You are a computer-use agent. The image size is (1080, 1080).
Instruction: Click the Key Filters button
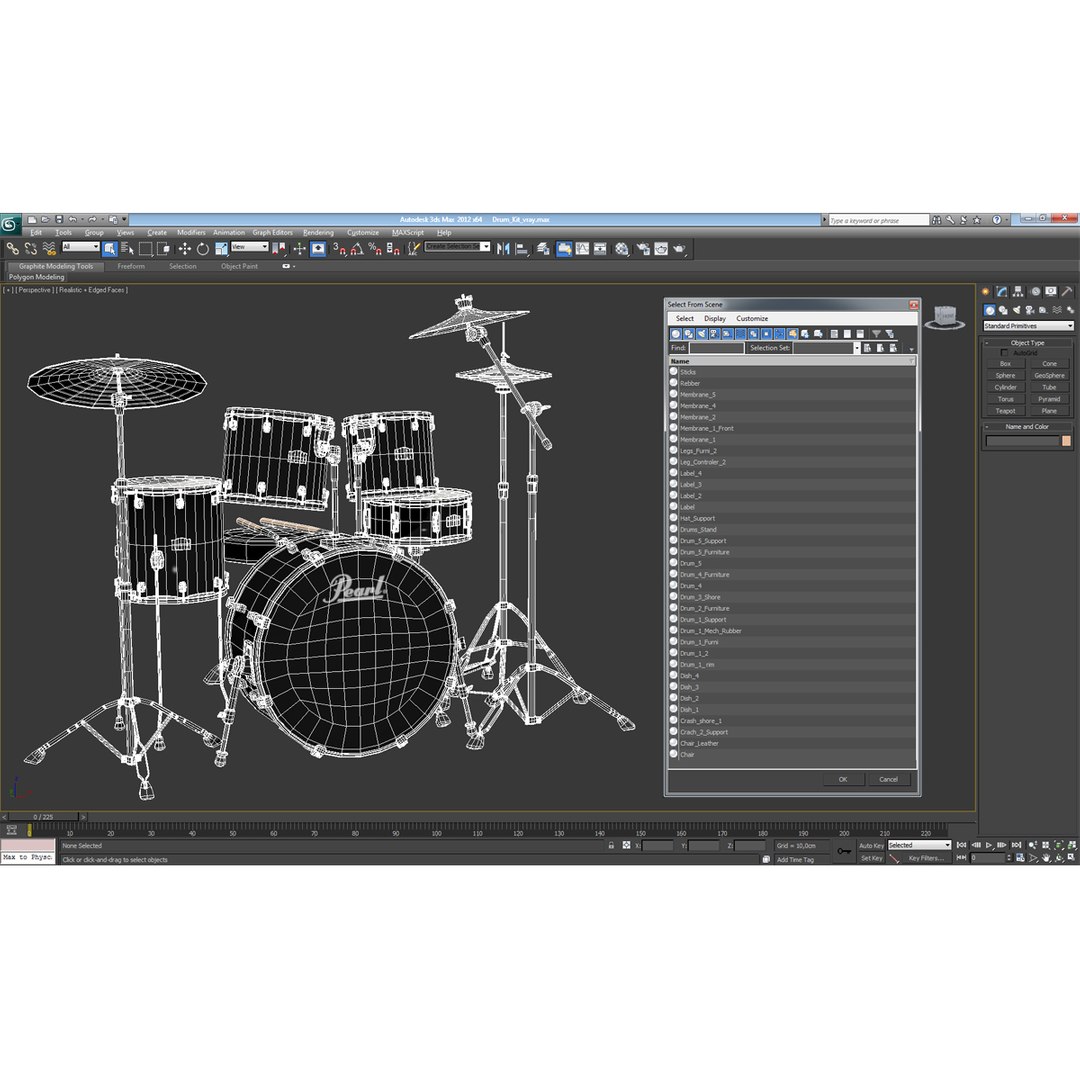coord(925,858)
